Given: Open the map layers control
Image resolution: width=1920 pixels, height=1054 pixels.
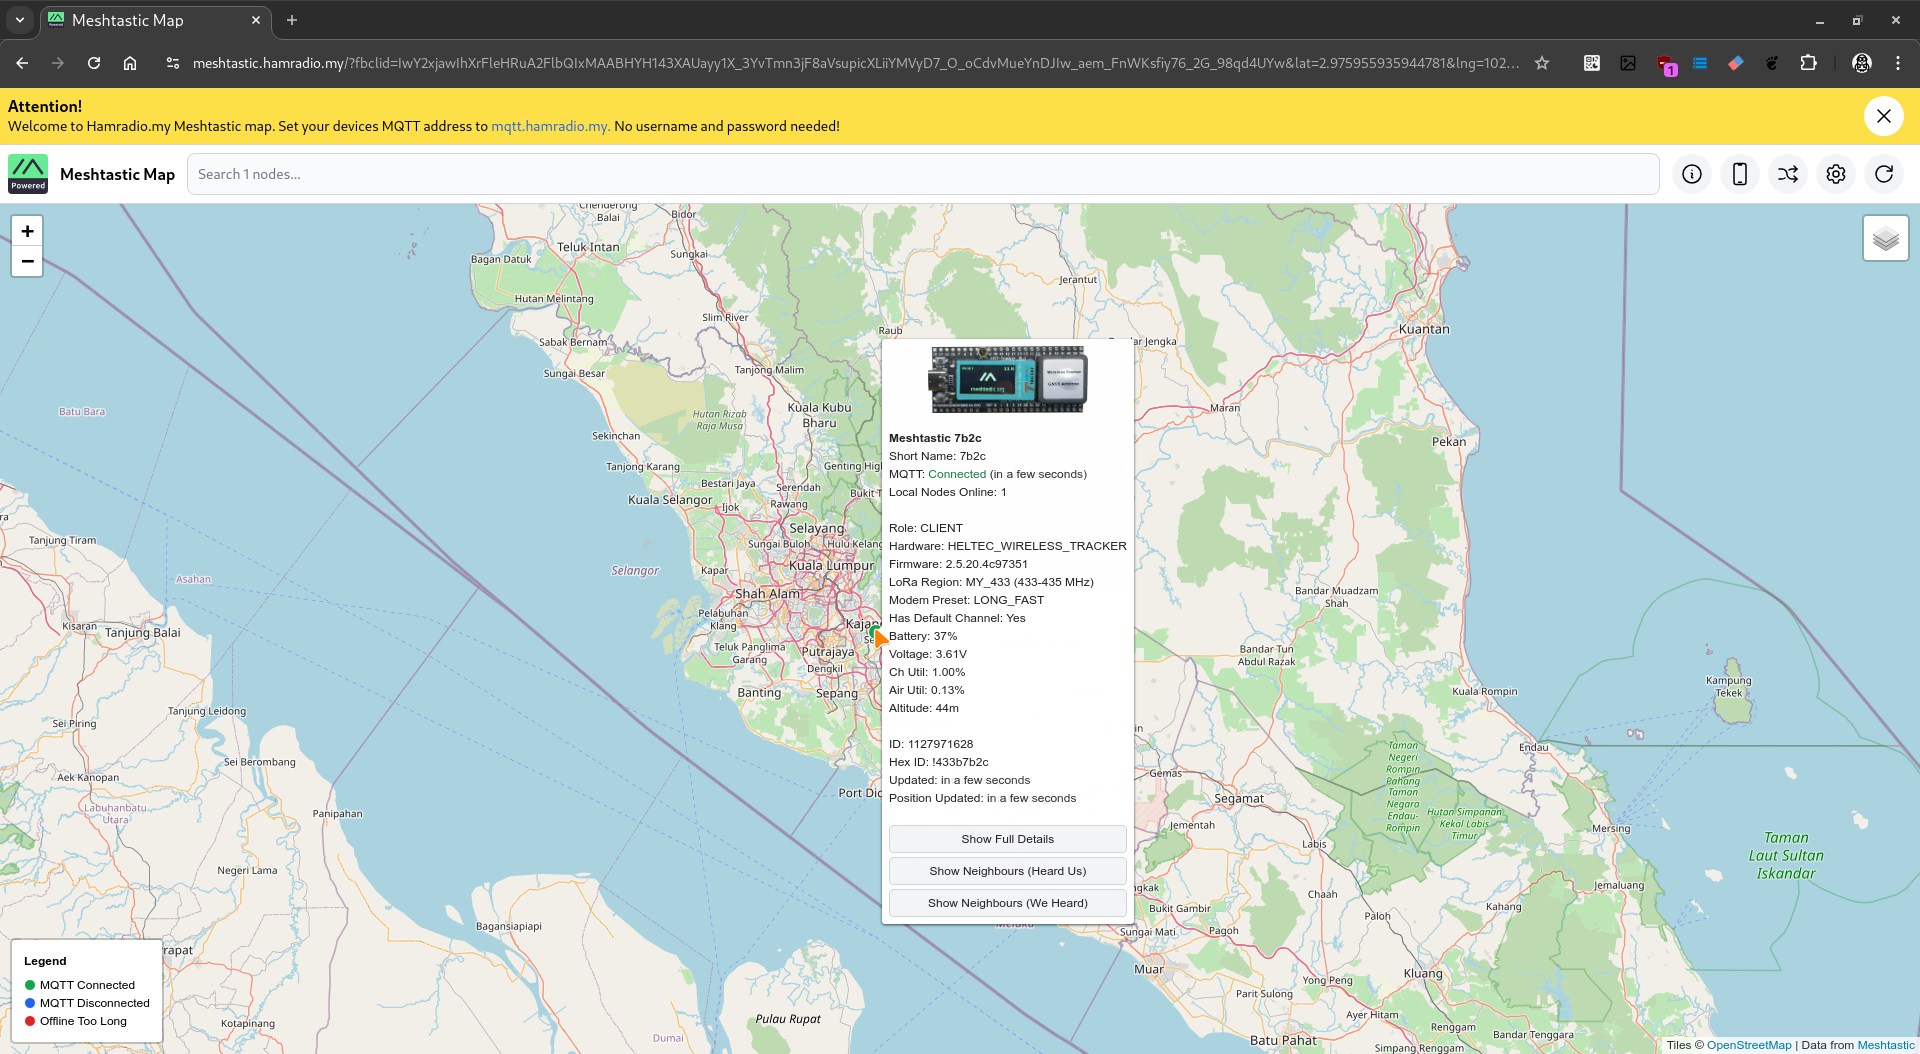Looking at the screenshot, I should coord(1885,239).
